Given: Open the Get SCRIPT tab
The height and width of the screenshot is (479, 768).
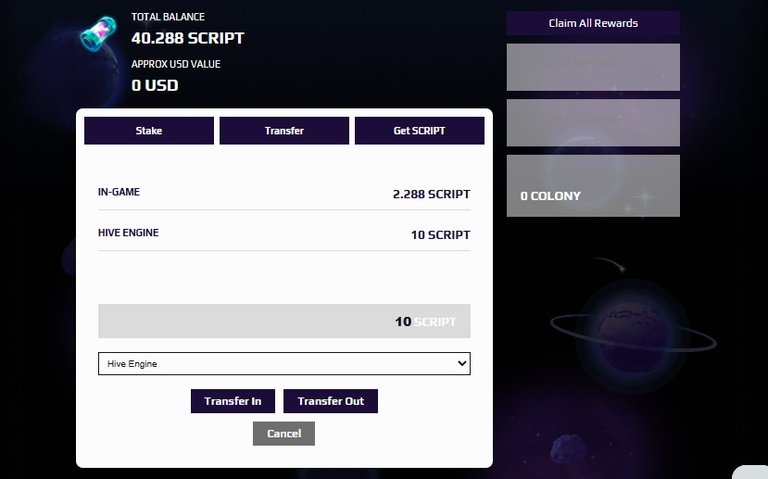Looking at the screenshot, I should click(419, 131).
